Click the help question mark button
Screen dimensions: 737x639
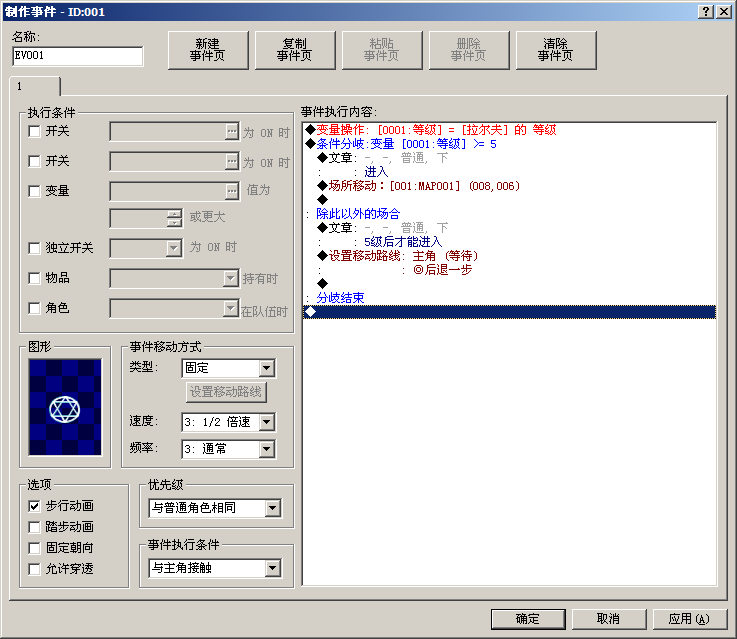click(706, 12)
